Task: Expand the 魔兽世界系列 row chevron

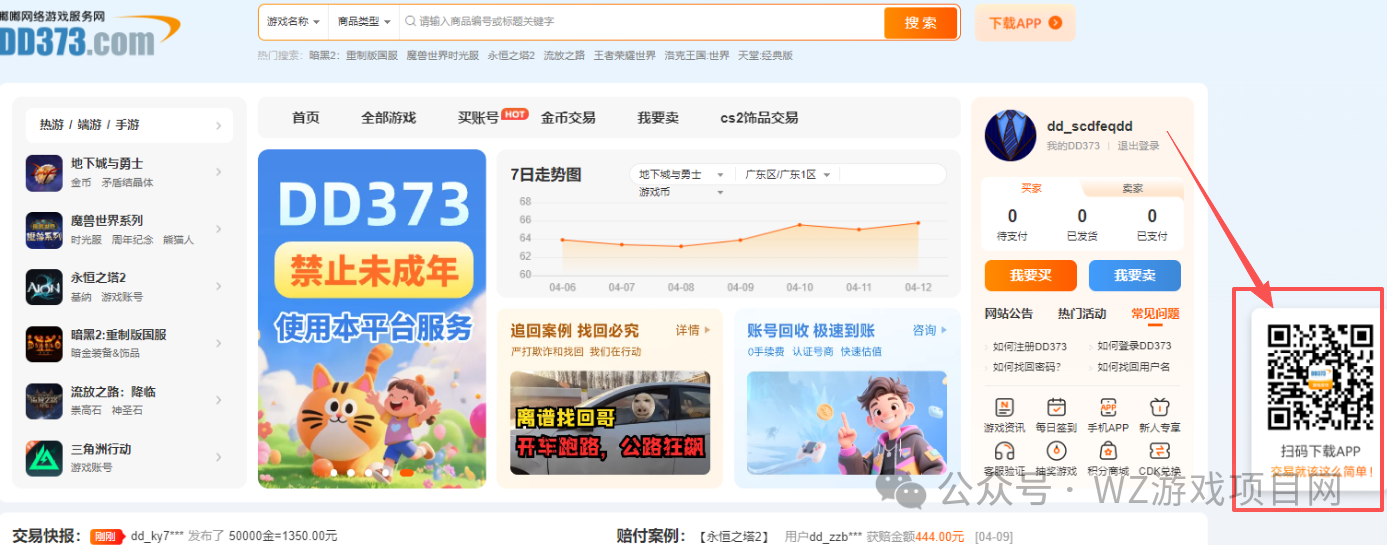Action: (218, 229)
